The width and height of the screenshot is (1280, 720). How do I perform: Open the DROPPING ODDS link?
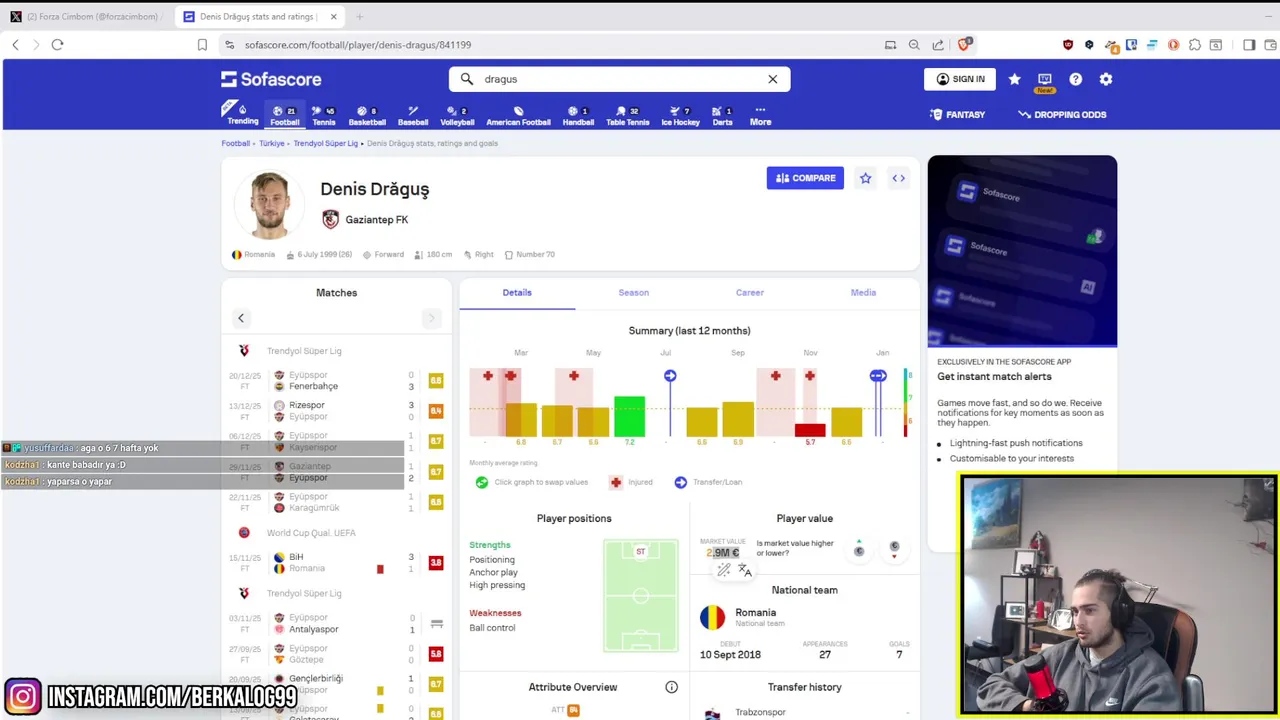tap(1062, 115)
